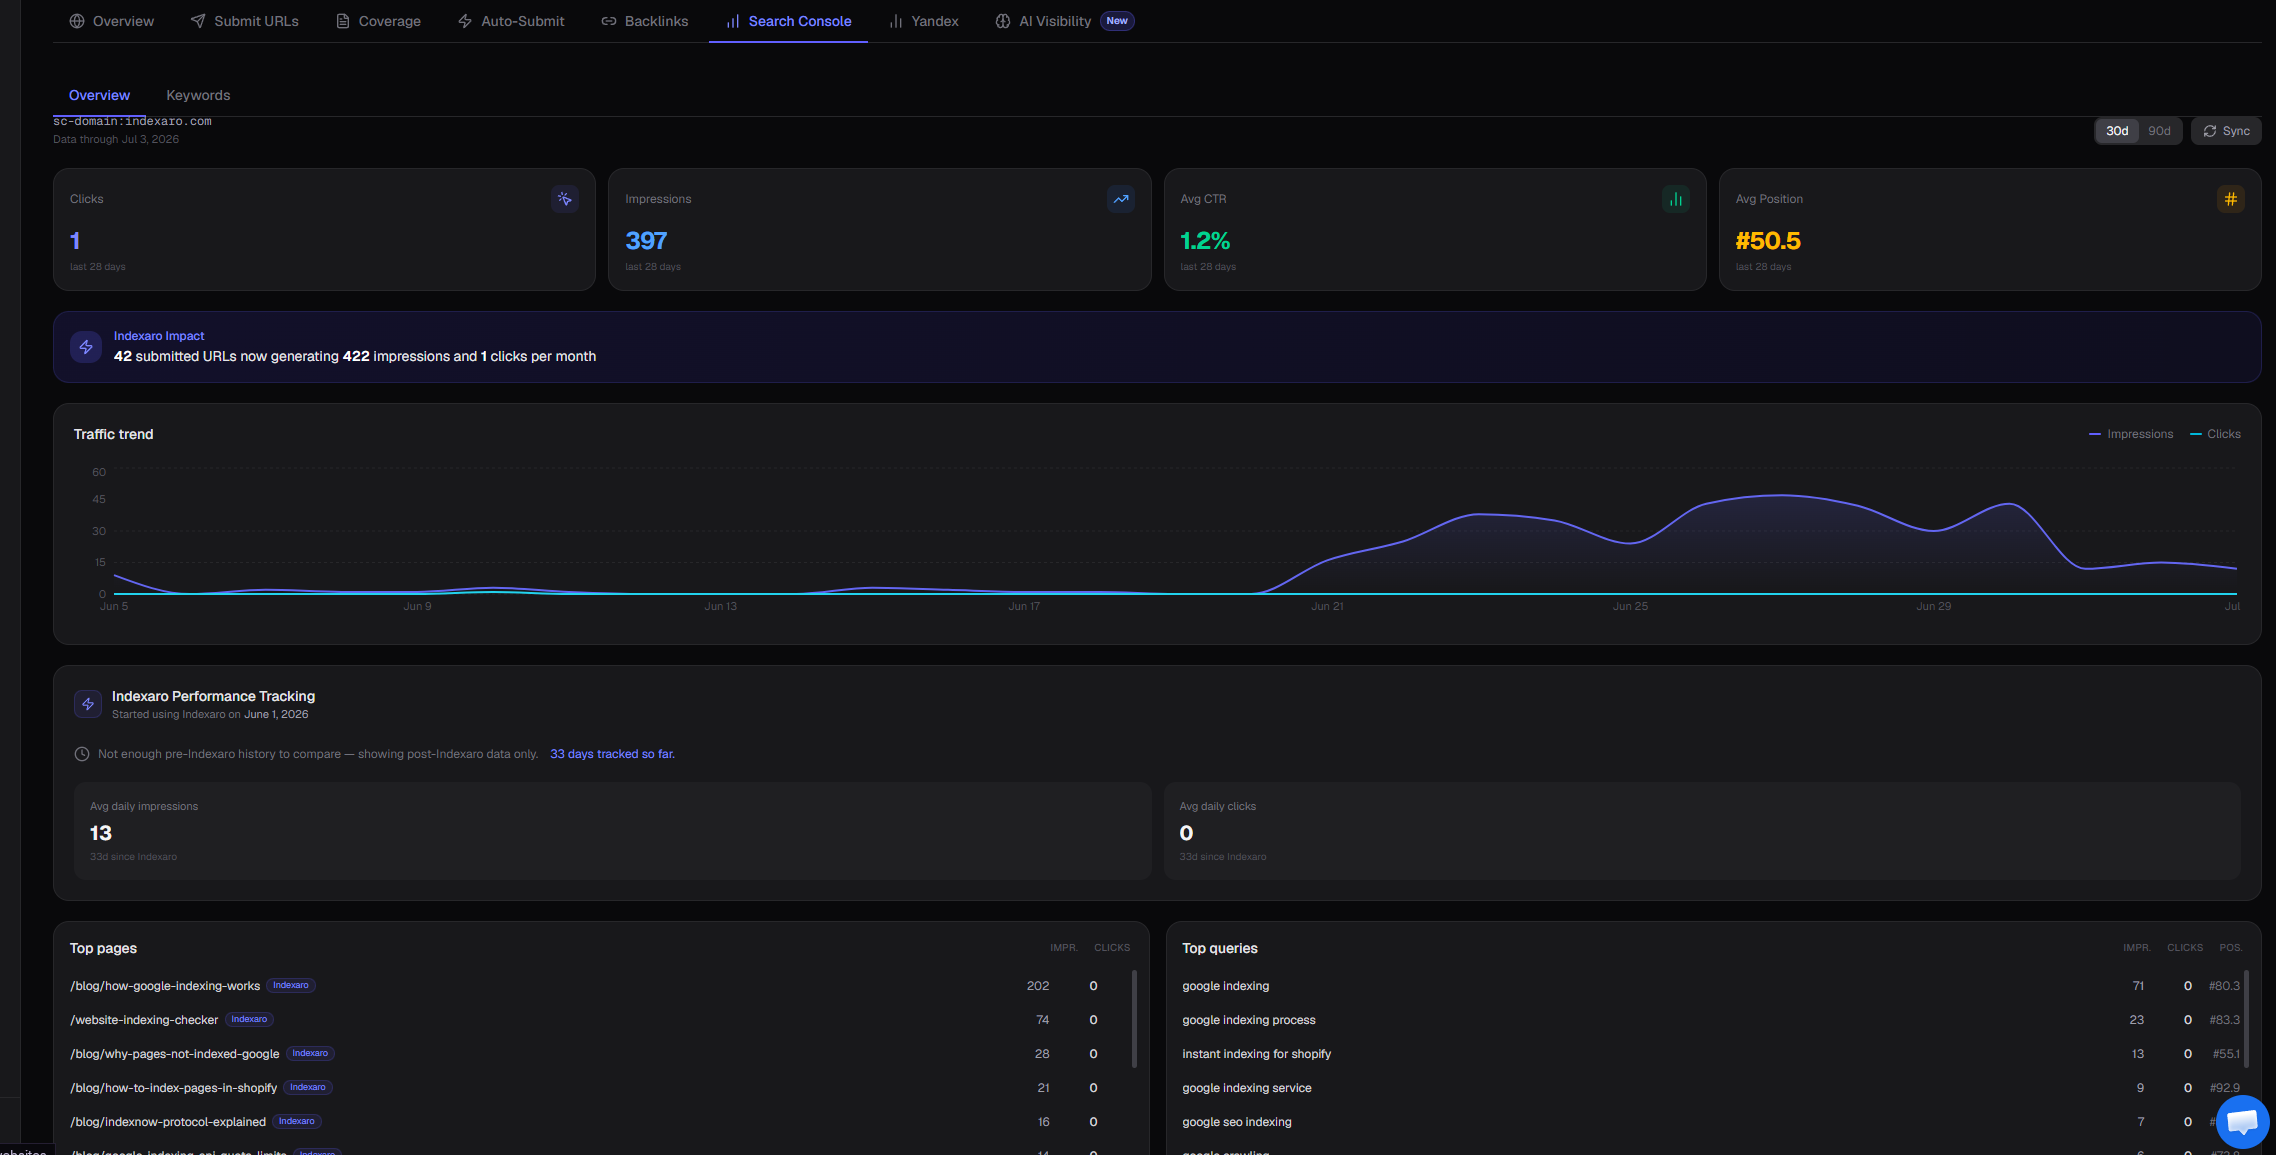Image resolution: width=2276 pixels, height=1155 pixels.
Task: Click the link chain Backlinks icon
Action: (x=609, y=21)
